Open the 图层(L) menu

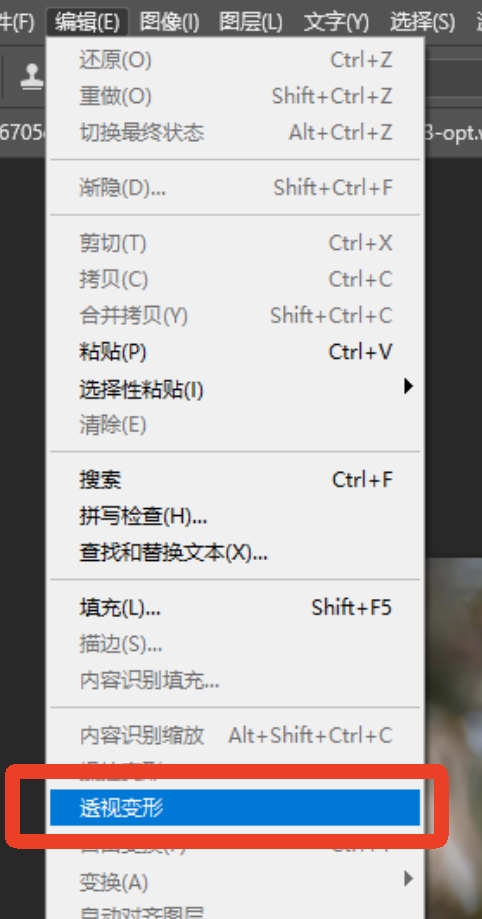251,22
